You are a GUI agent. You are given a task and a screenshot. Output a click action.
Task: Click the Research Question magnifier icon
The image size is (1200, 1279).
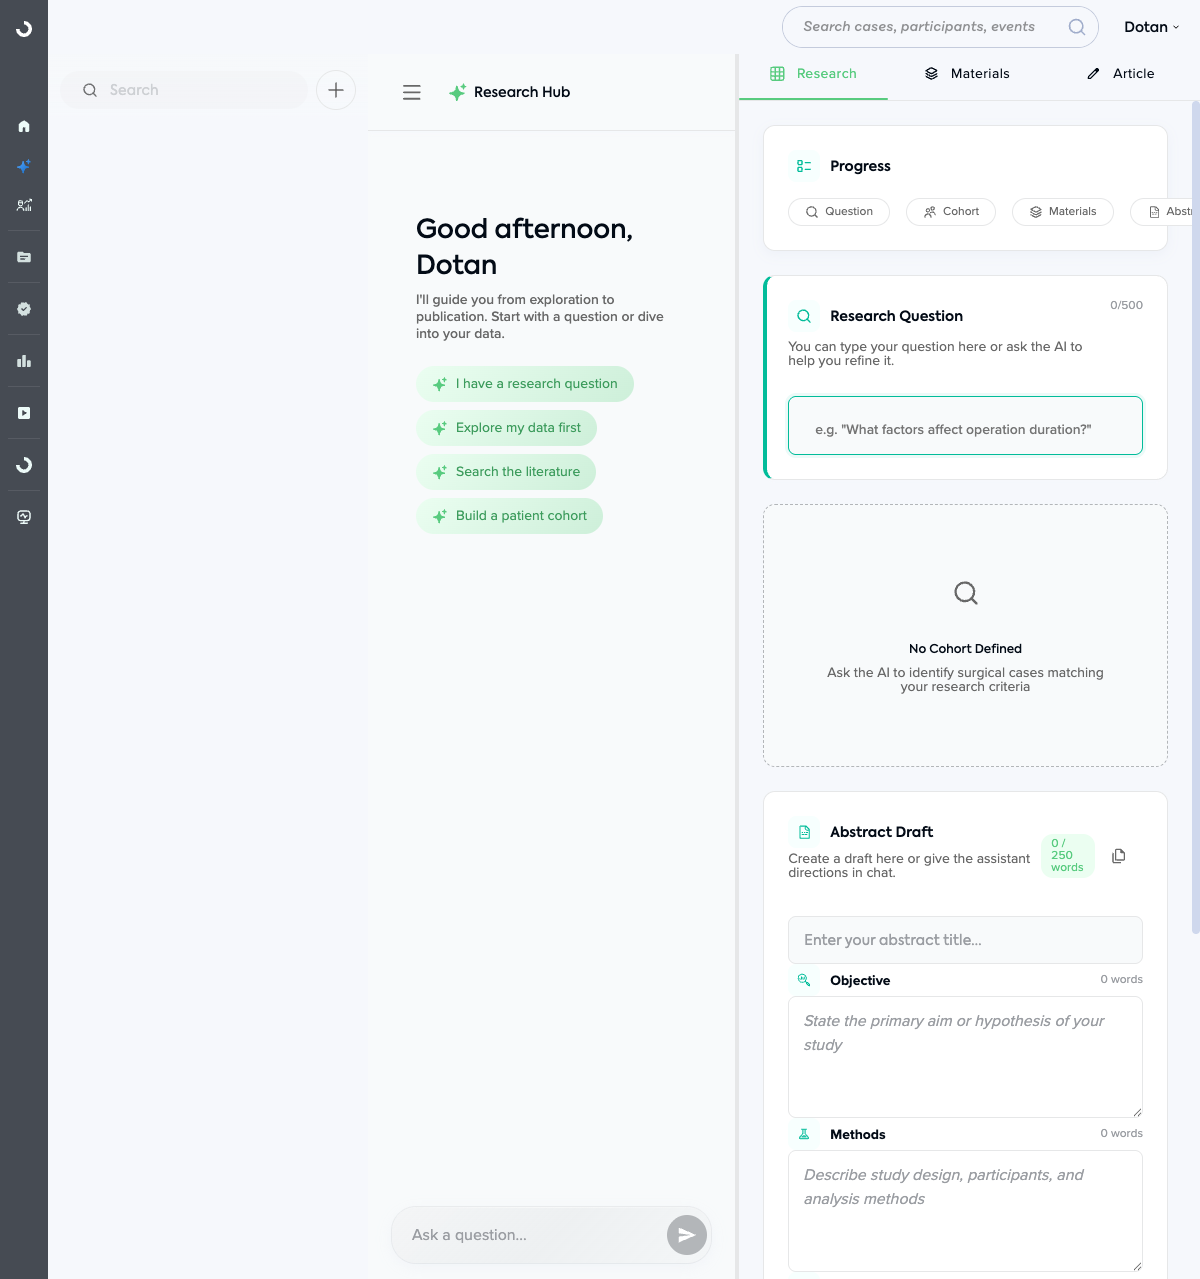click(x=804, y=316)
